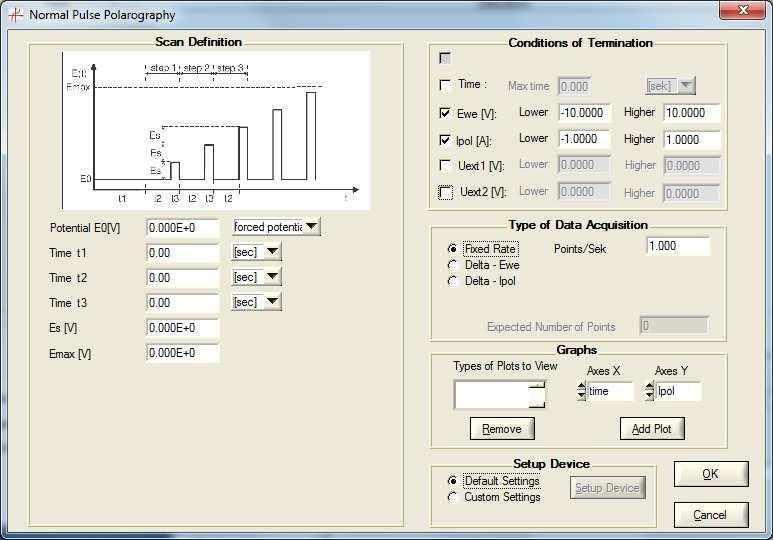Image resolution: width=773 pixels, height=540 pixels.
Task: Uncheck the Ewe [V] checkbox
Action: point(445,113)
